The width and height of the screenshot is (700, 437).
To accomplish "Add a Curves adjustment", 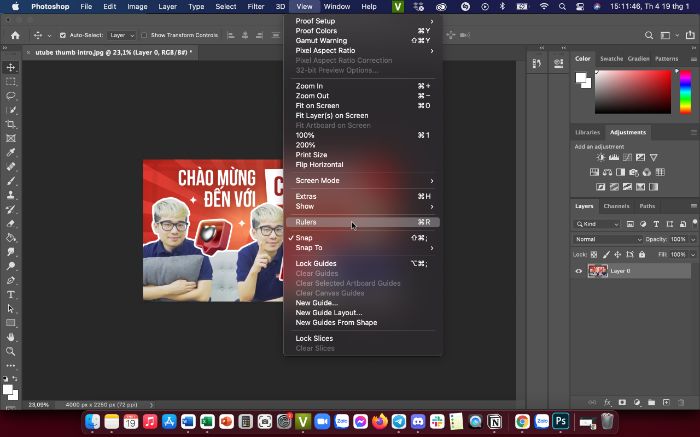I will (627, 158).
